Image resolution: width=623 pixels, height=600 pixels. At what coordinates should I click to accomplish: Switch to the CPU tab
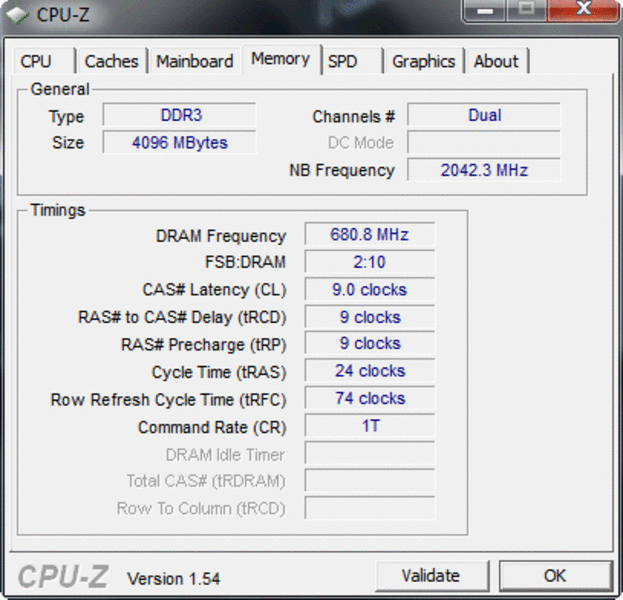(x=44, y=61)
